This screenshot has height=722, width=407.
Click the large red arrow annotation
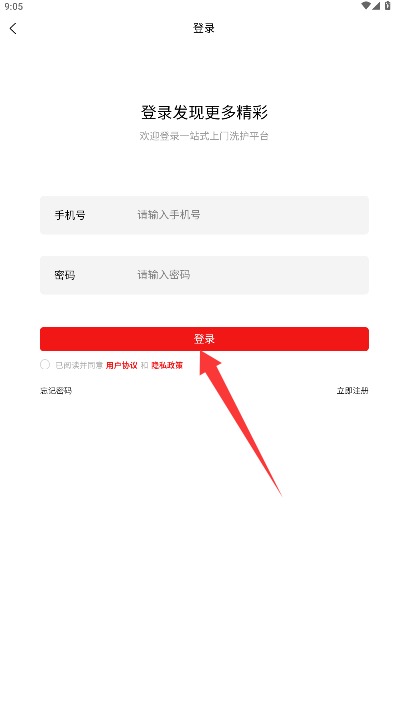(x=240, y=424)
